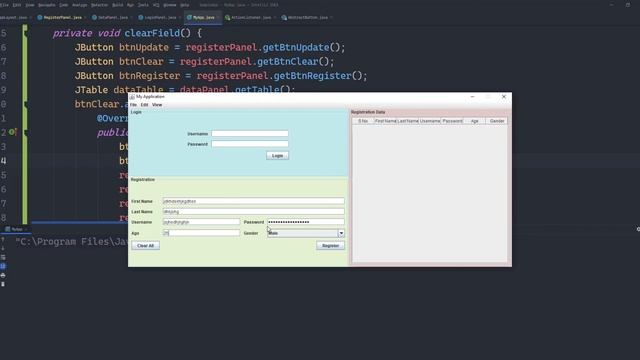Click getBtnUpdate in the code editor

click(296, 48)
